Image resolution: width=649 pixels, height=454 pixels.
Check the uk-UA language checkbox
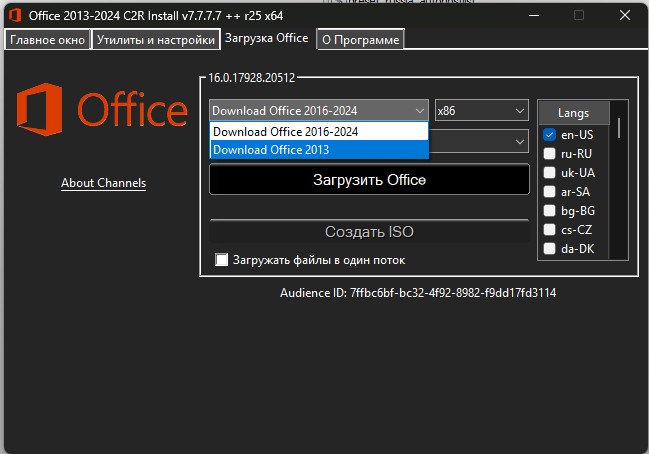point(549,173)
